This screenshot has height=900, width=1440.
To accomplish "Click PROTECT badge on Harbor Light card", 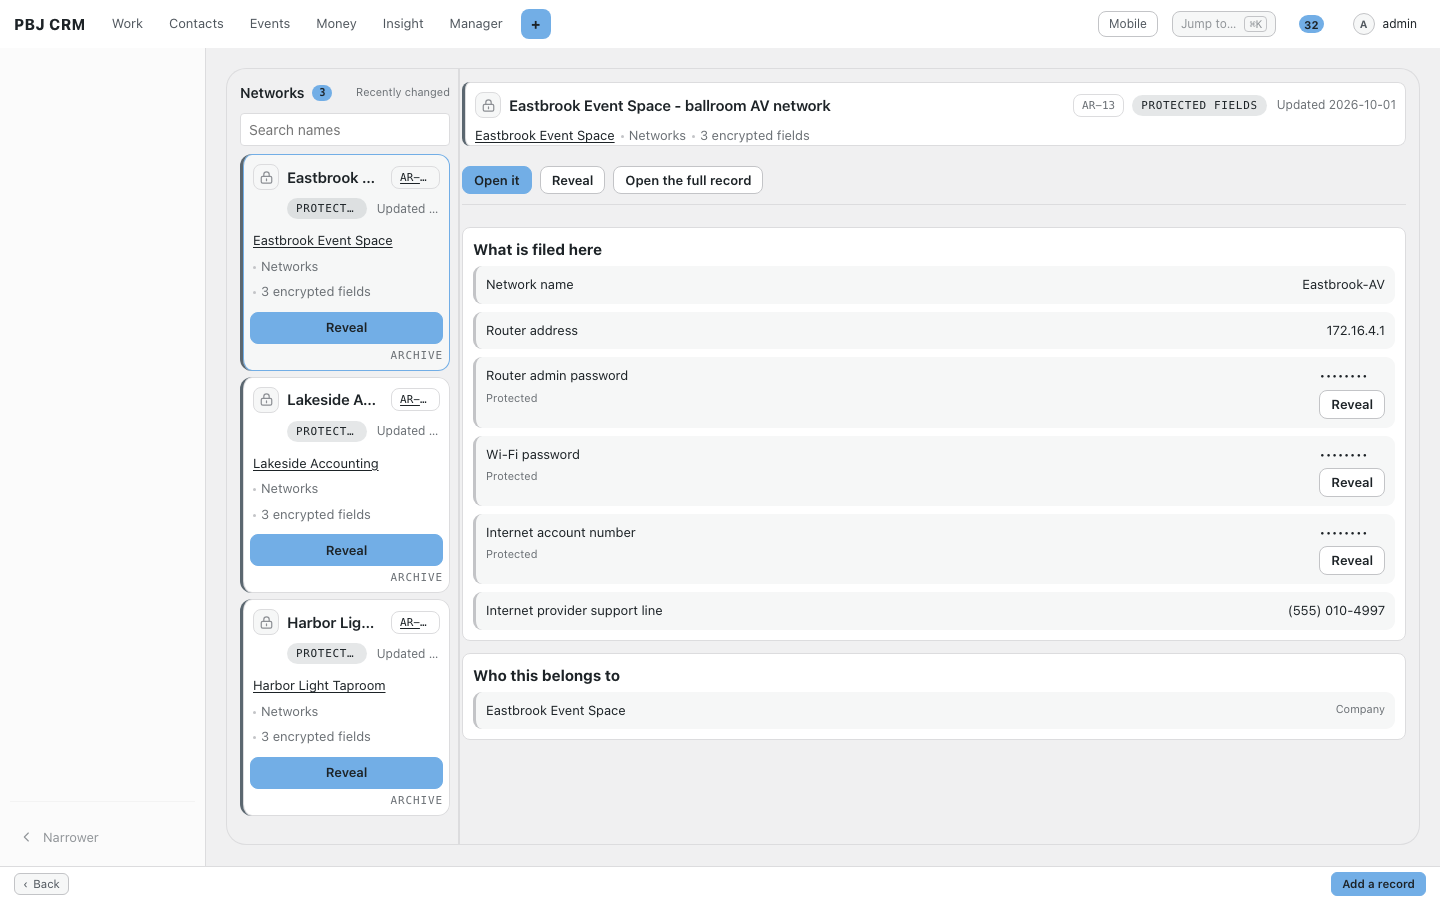I will [x=326, y=654].
